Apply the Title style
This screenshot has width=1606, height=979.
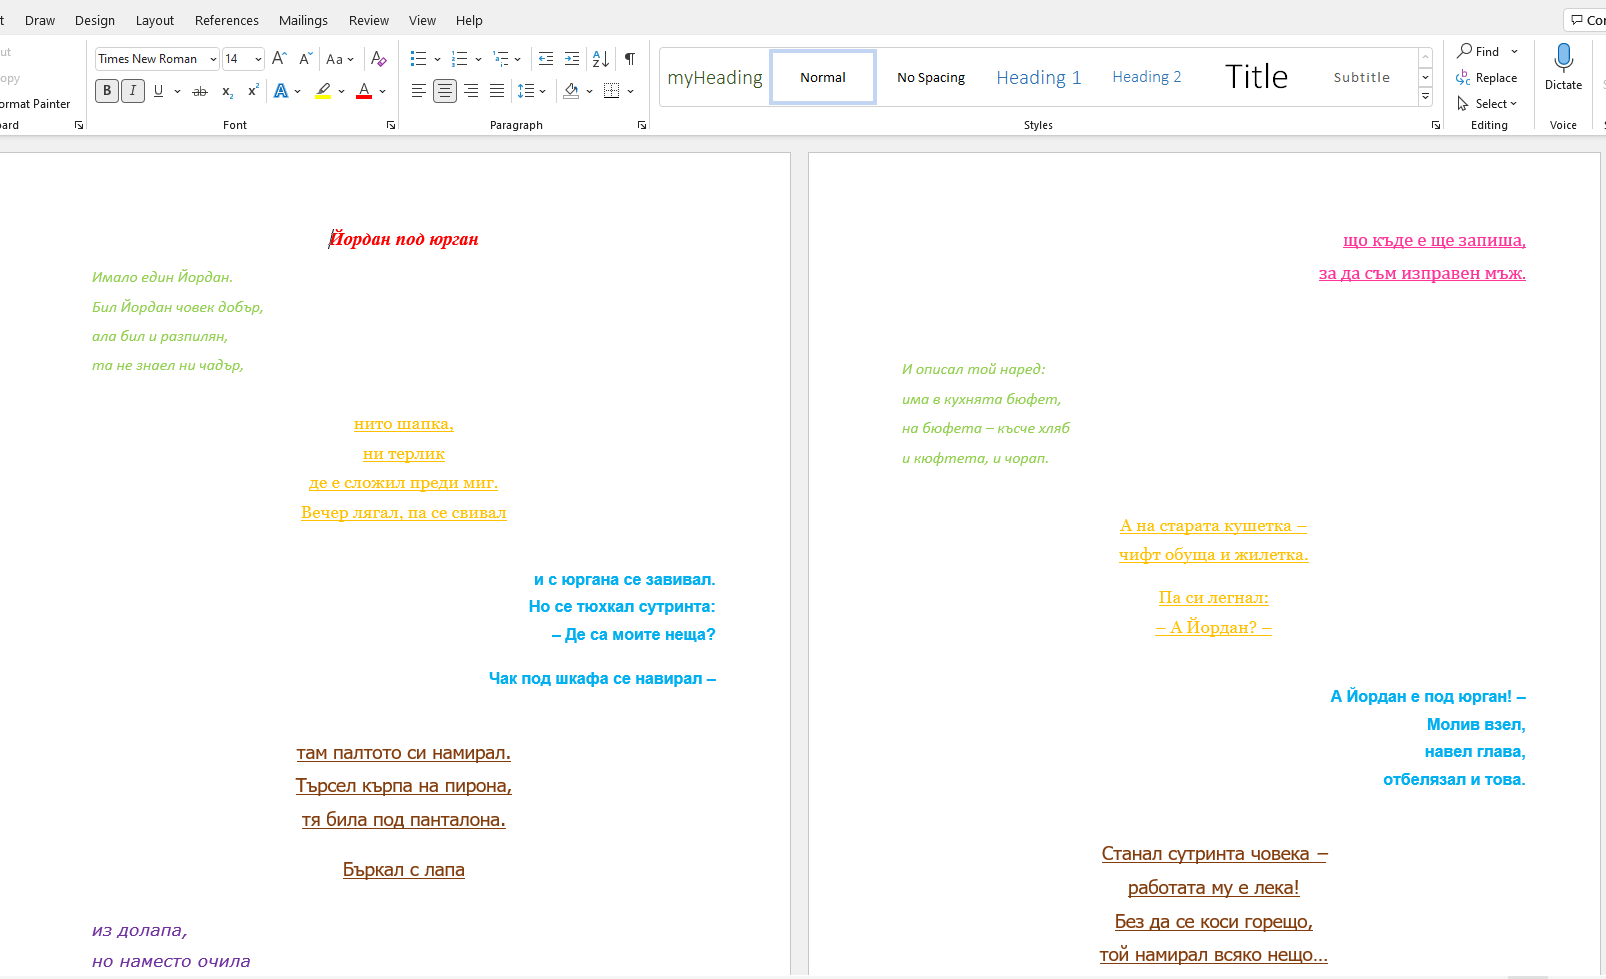pyautogui.click(x=1257, y=77)
